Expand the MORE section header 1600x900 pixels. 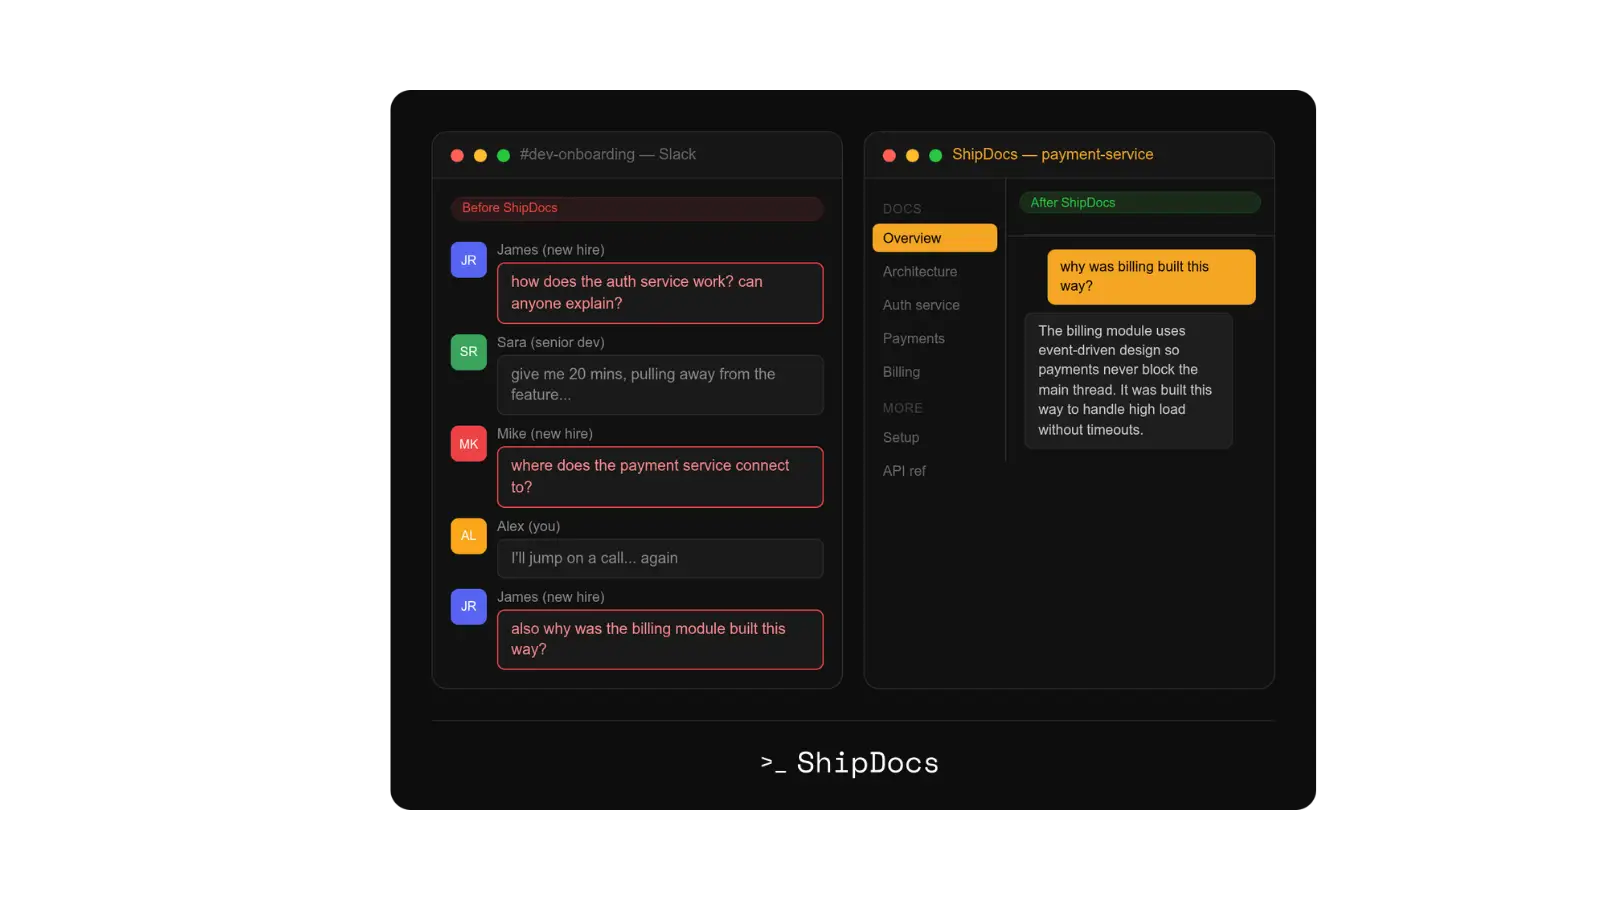pos(902,407)
